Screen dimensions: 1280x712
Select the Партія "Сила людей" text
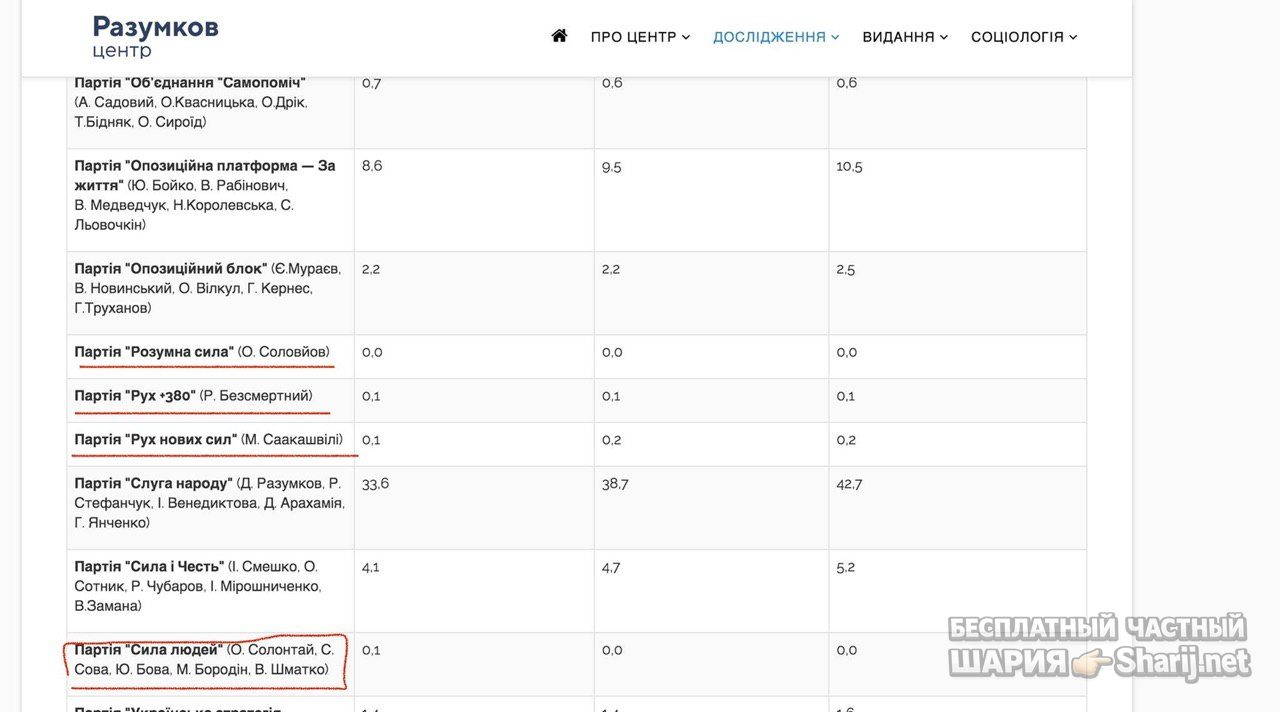tap(148, 650)
